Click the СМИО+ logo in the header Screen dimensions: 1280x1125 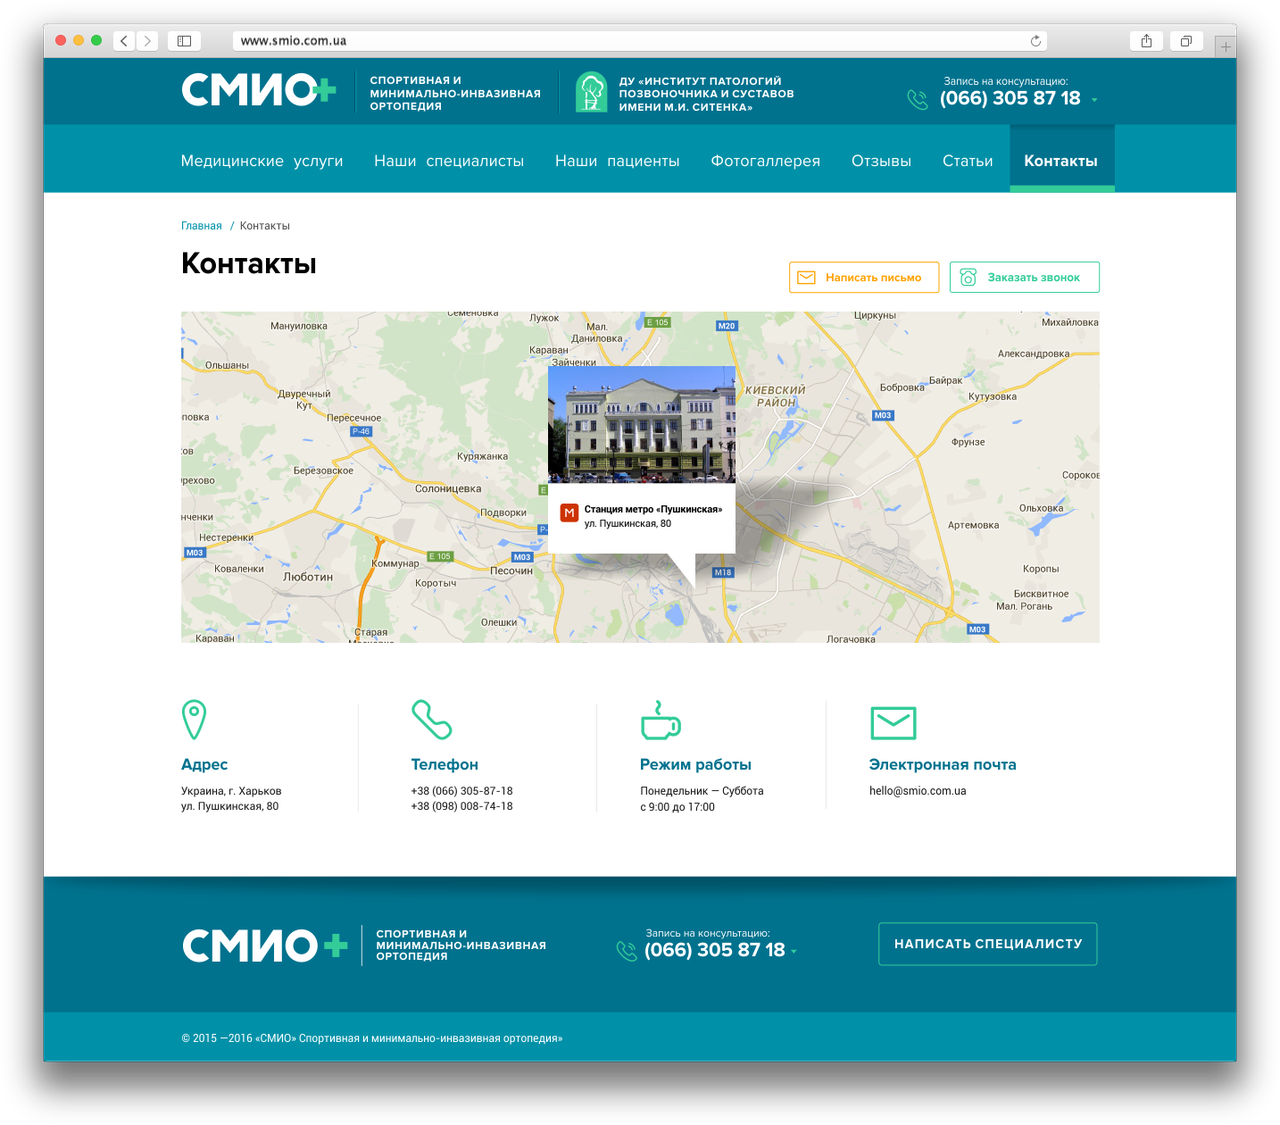pos(259,90)
